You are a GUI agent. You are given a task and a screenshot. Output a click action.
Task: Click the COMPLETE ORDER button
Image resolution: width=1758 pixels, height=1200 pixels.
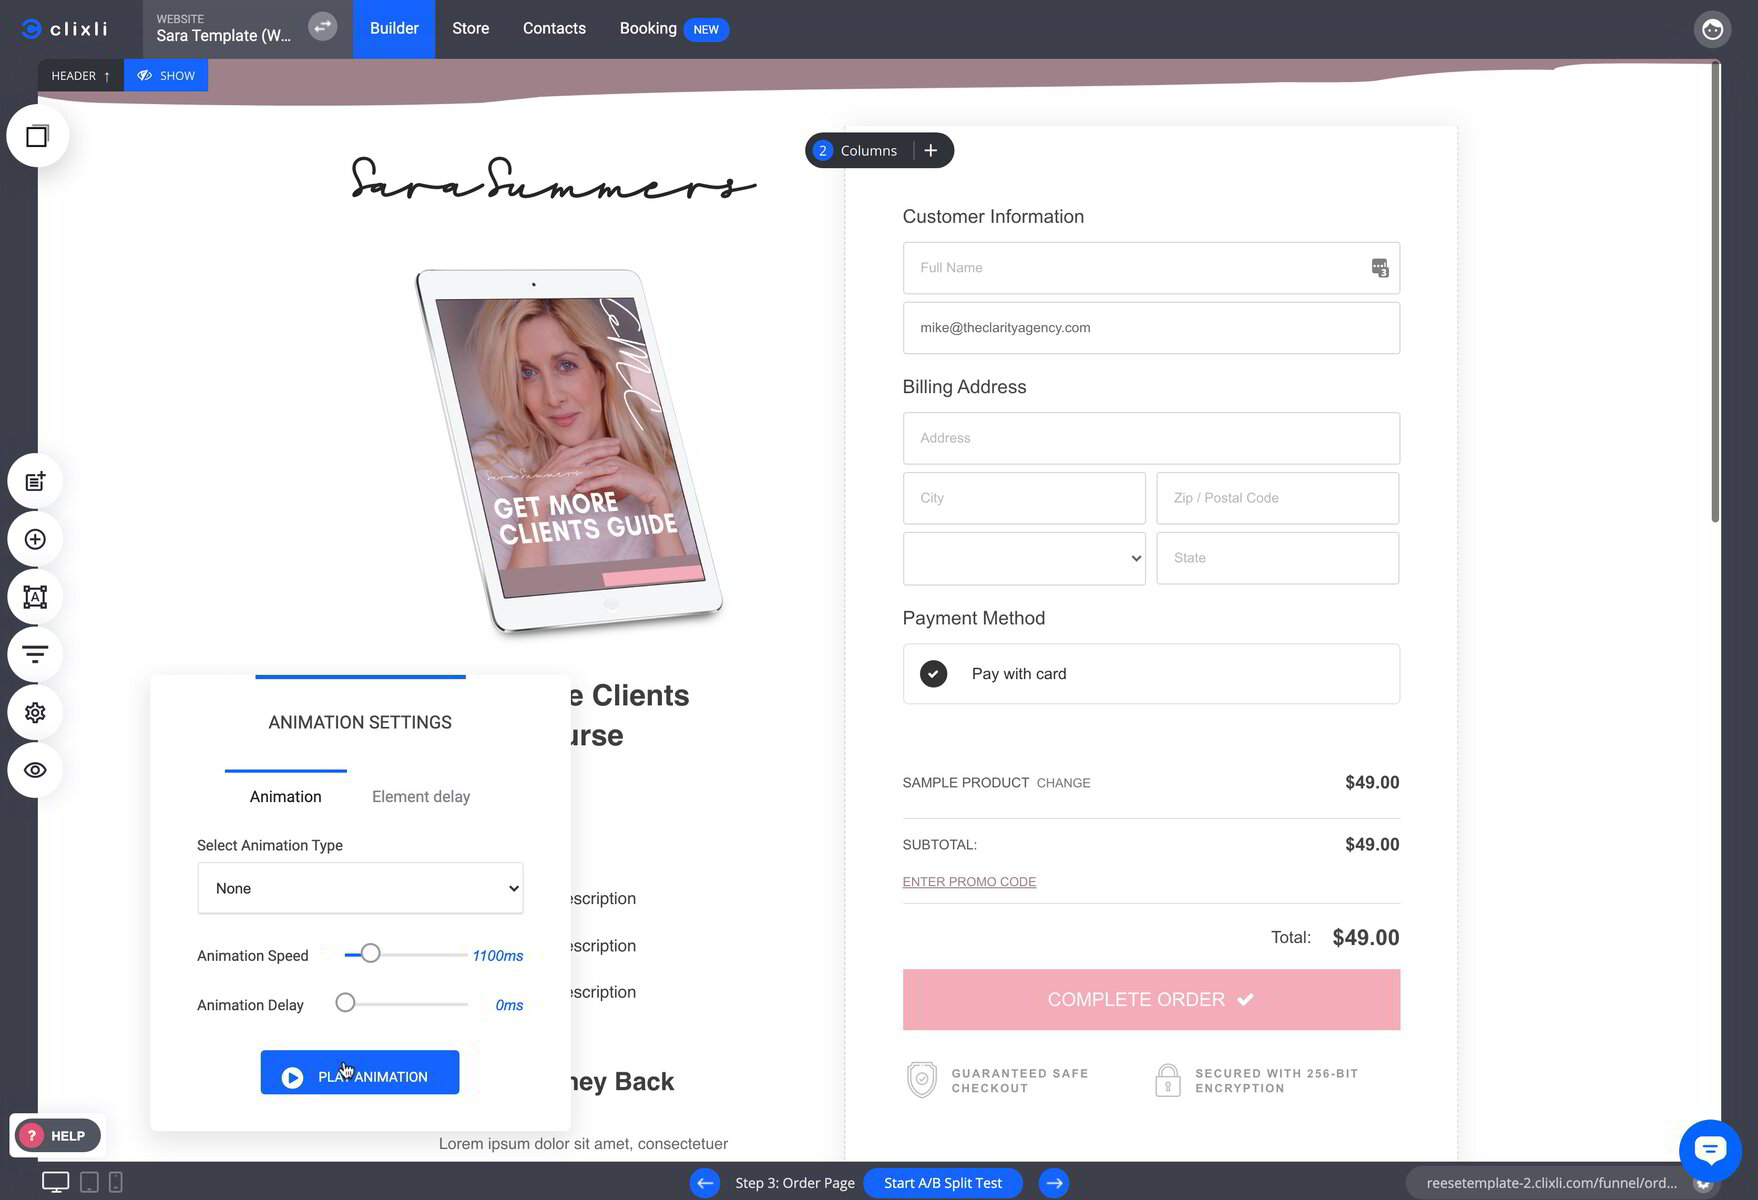coord(1151,999)
